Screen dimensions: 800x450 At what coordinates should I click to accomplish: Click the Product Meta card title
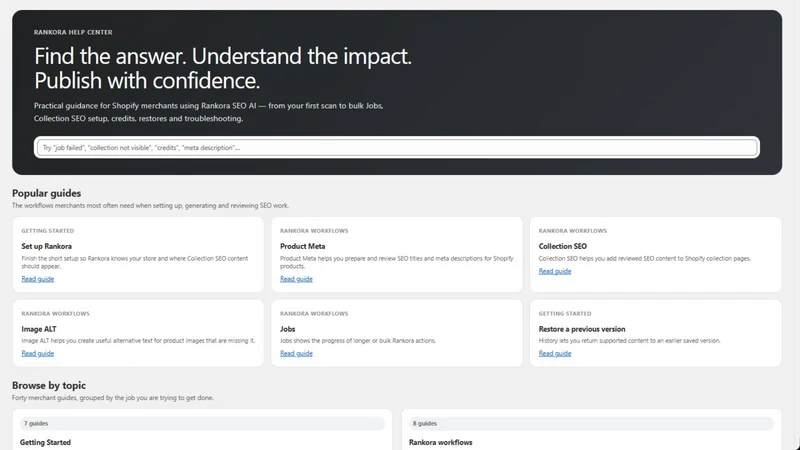tap(303, 246)
